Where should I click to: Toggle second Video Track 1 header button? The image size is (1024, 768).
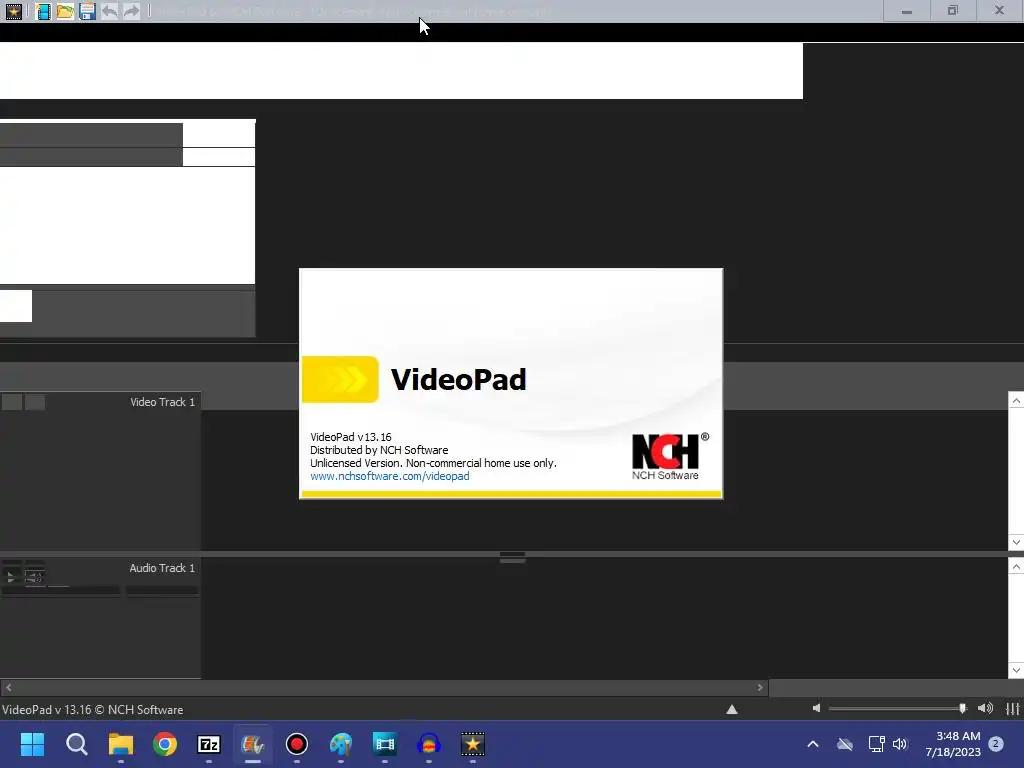[35, 402]
